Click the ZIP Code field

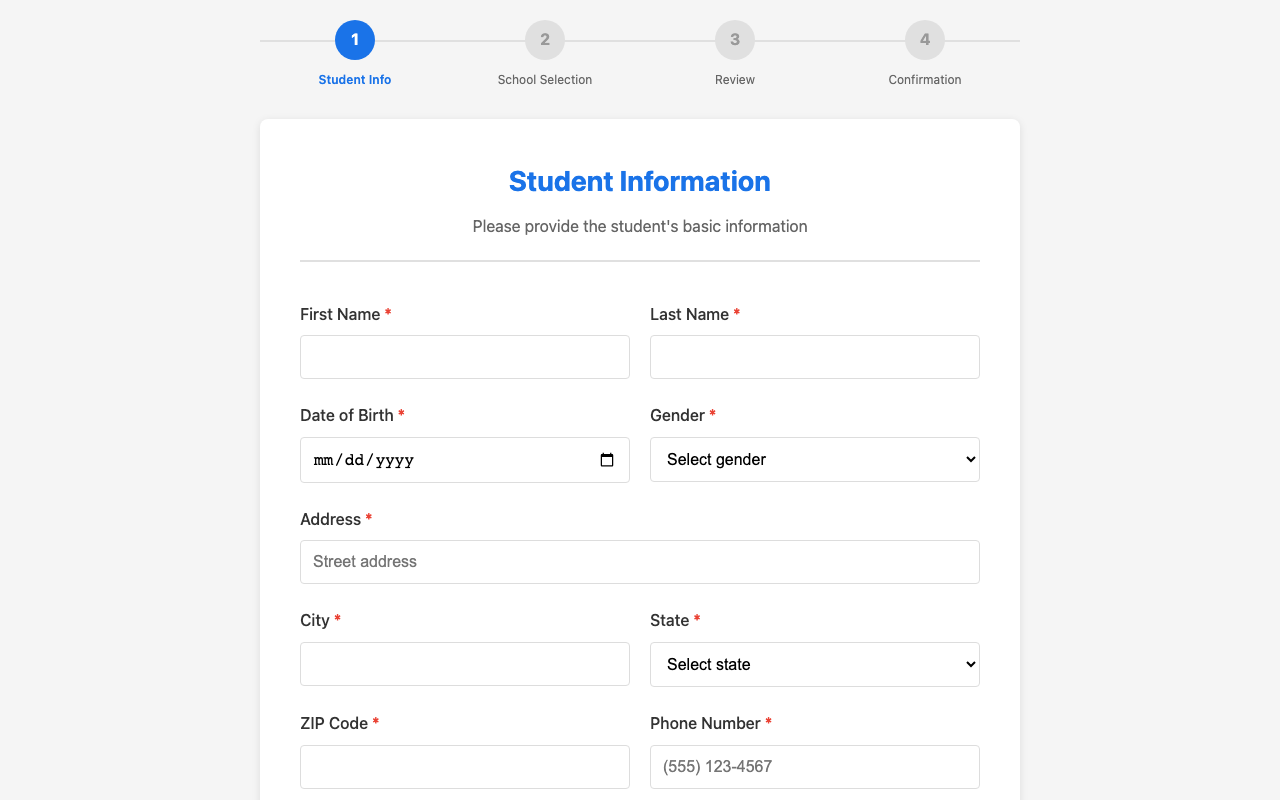tap(464, 766)
